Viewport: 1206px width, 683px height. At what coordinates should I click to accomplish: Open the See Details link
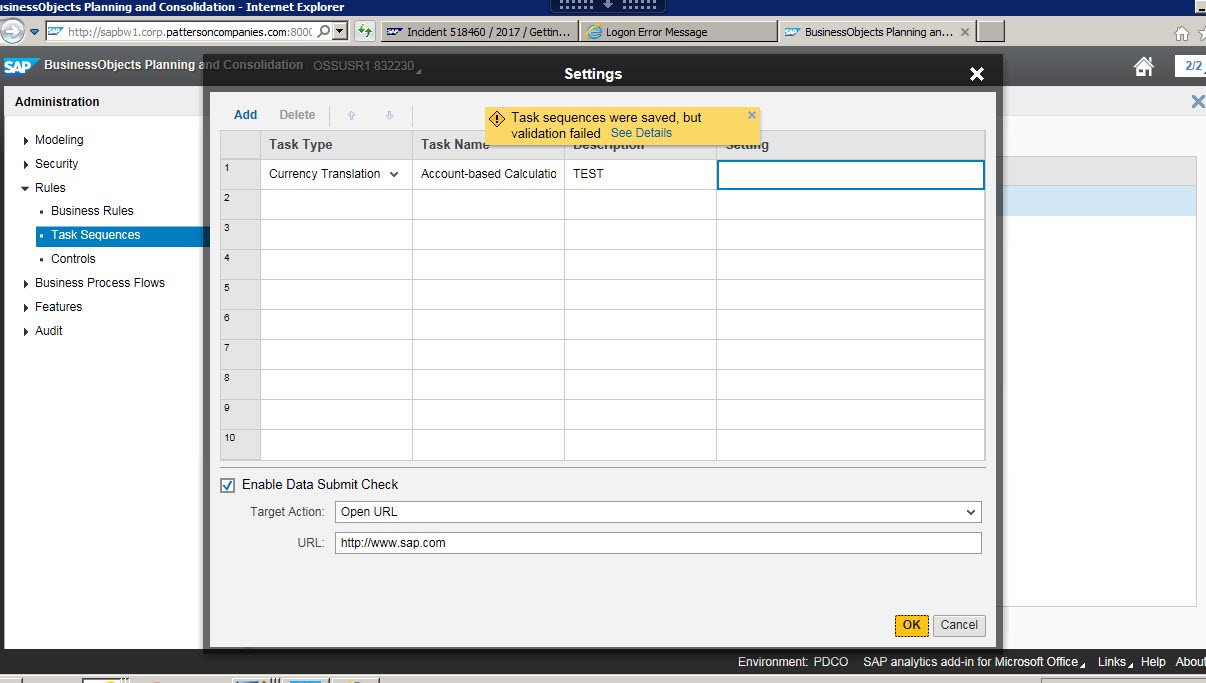point(641,133)
